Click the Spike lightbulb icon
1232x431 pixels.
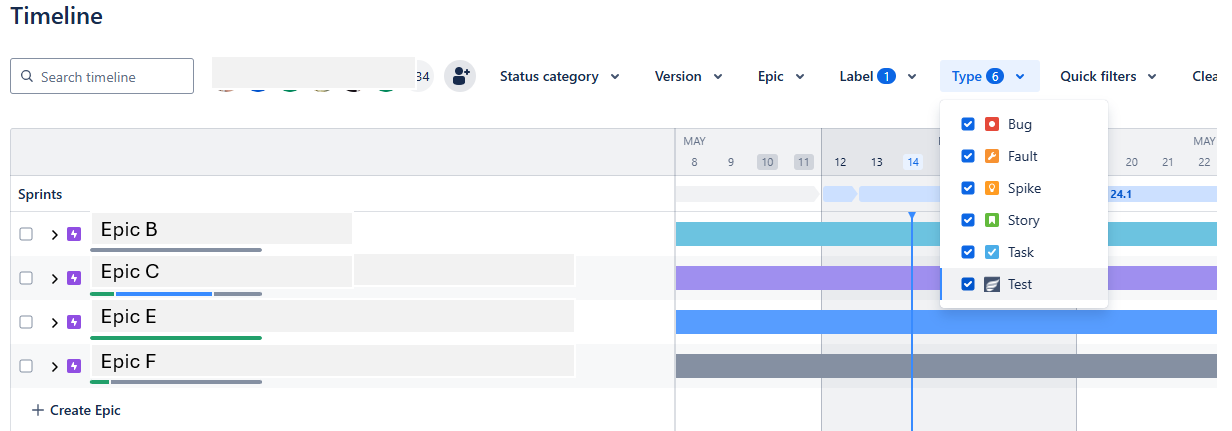pos(992,188)
